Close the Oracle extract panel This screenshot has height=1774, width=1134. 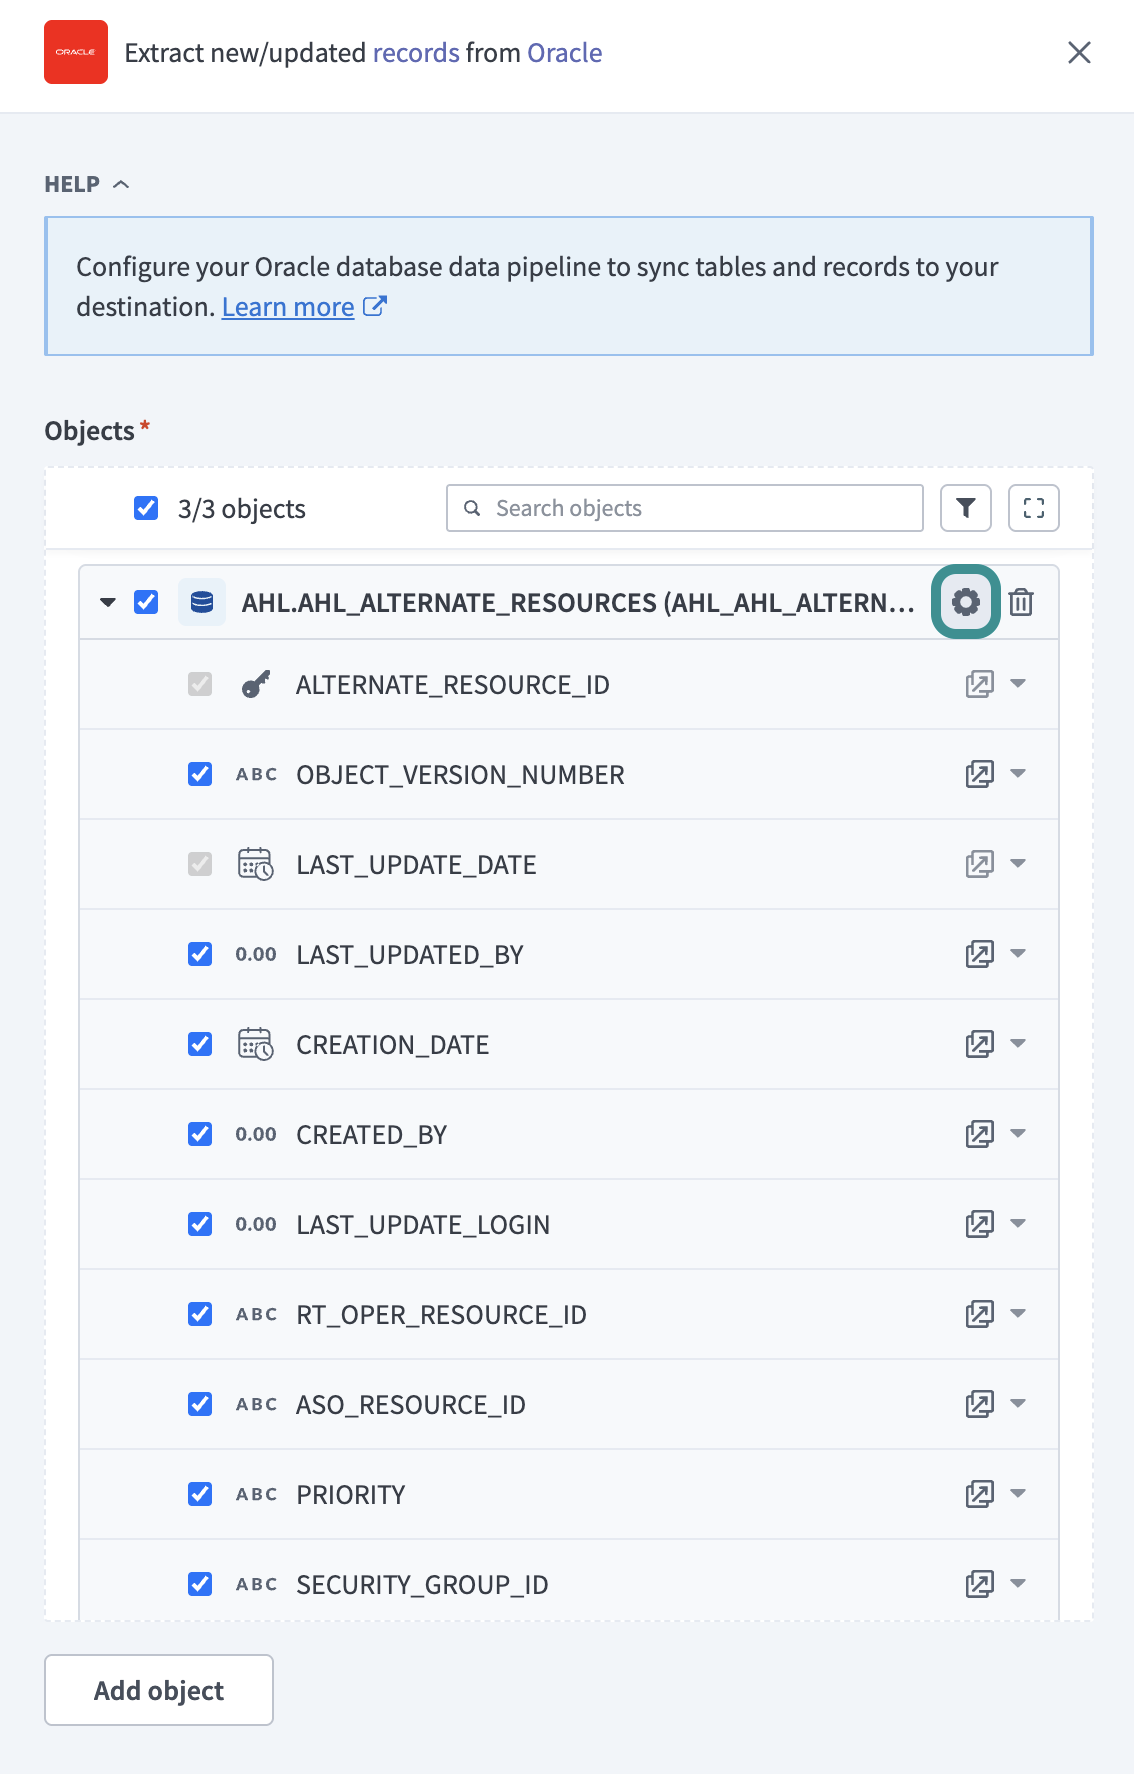tap(1079, 52)
